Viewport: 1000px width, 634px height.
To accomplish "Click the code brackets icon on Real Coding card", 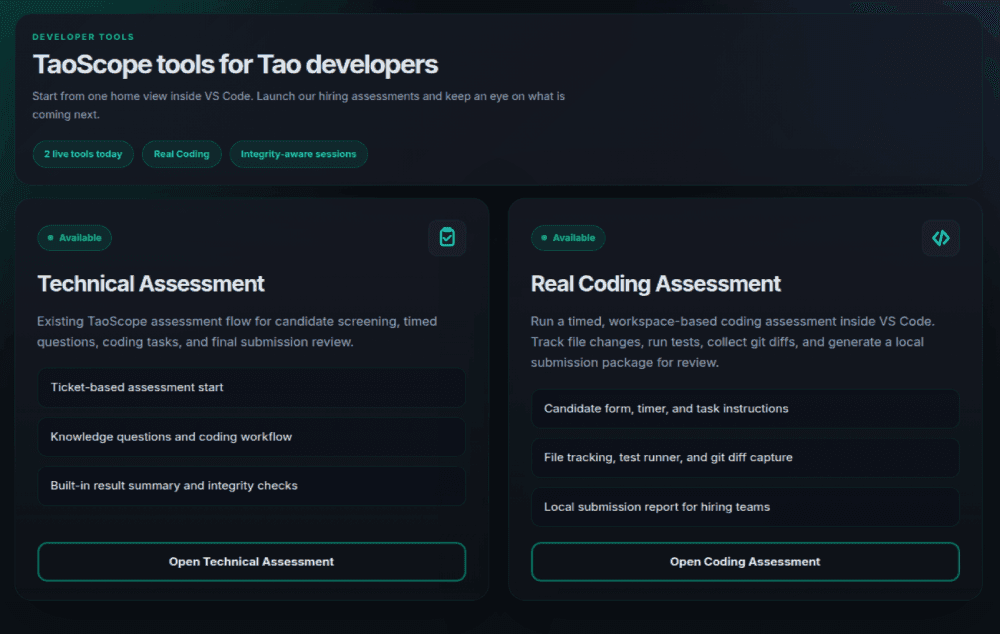I will (x=940, y=238).
